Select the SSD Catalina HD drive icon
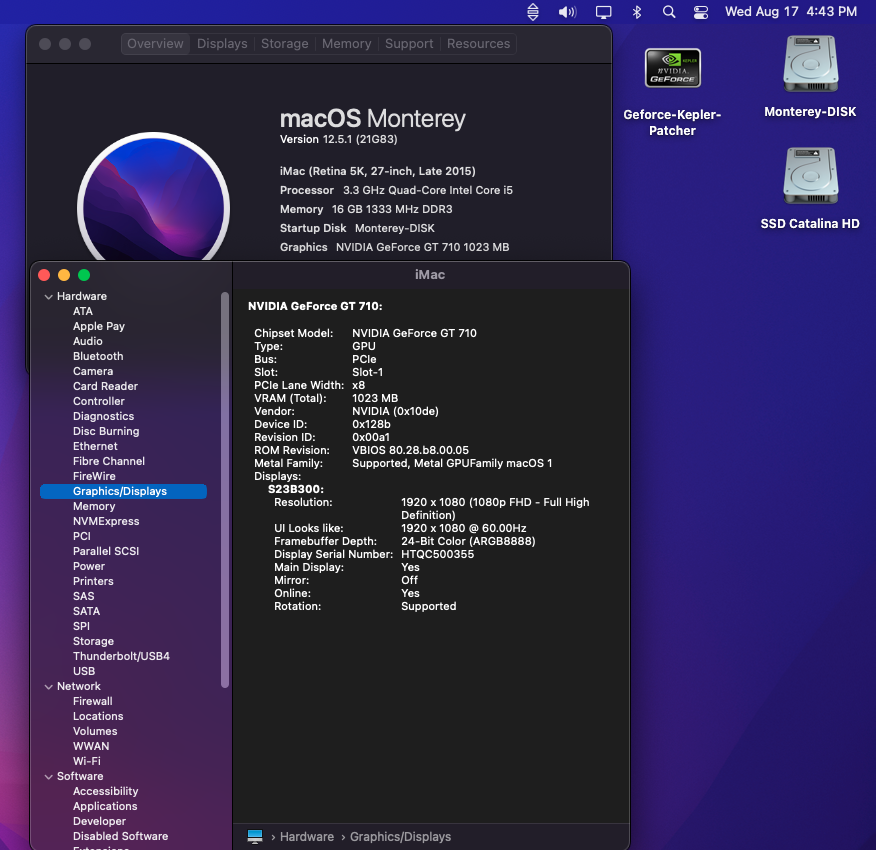 click(810, 175)
